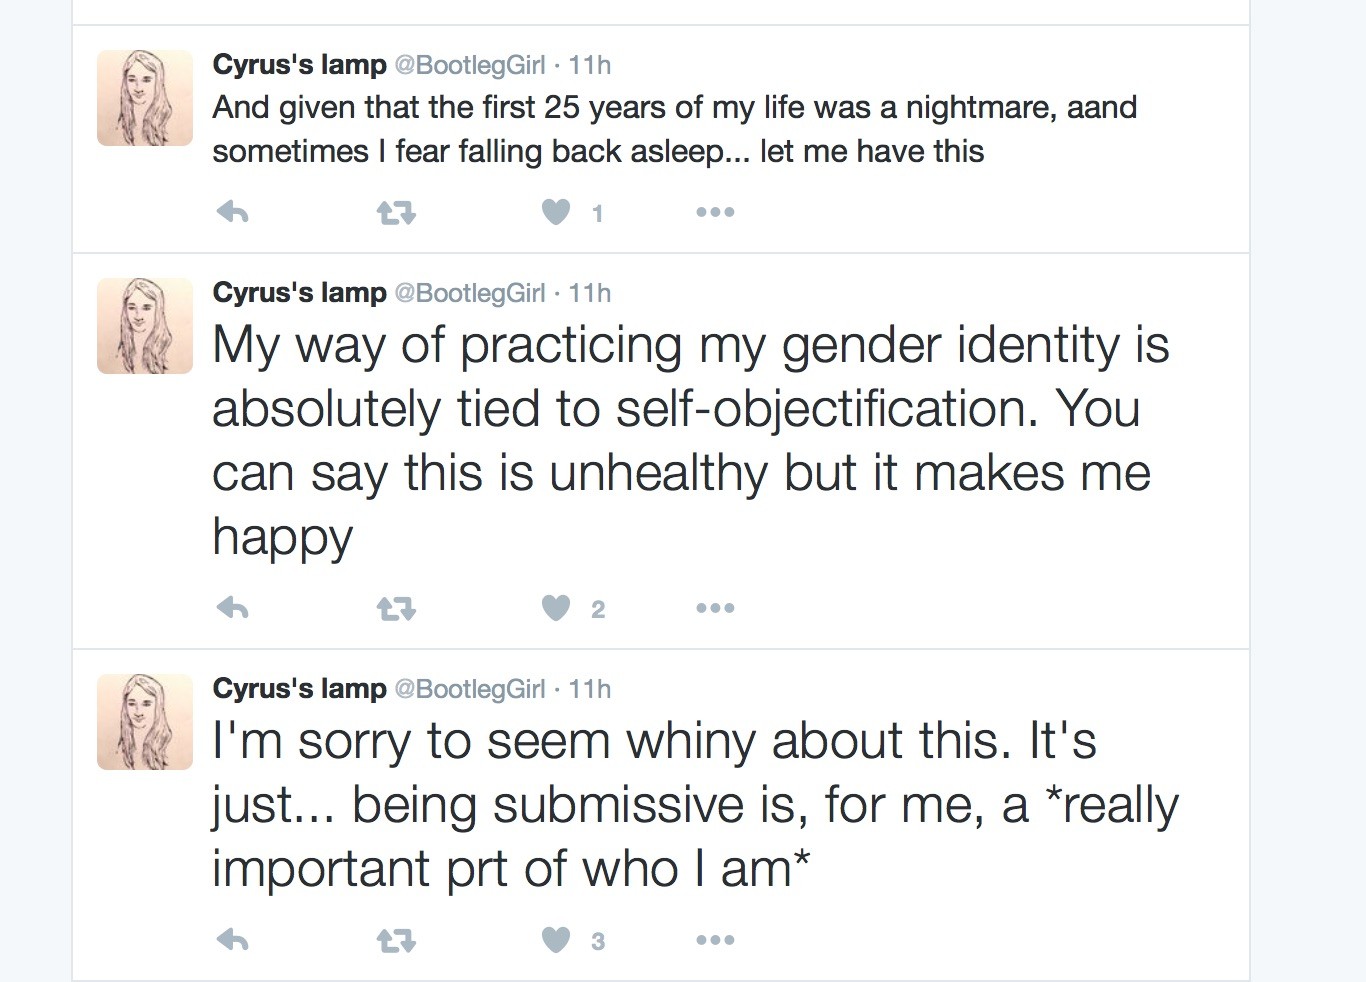Open the 11h timestamp of the 'whiny' tweet
The height and width of the screenshot is (982, 1366).
pos(590,689)
